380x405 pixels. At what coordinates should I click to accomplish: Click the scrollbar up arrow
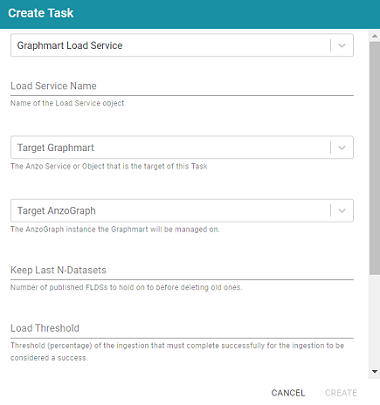coord(374,36)
